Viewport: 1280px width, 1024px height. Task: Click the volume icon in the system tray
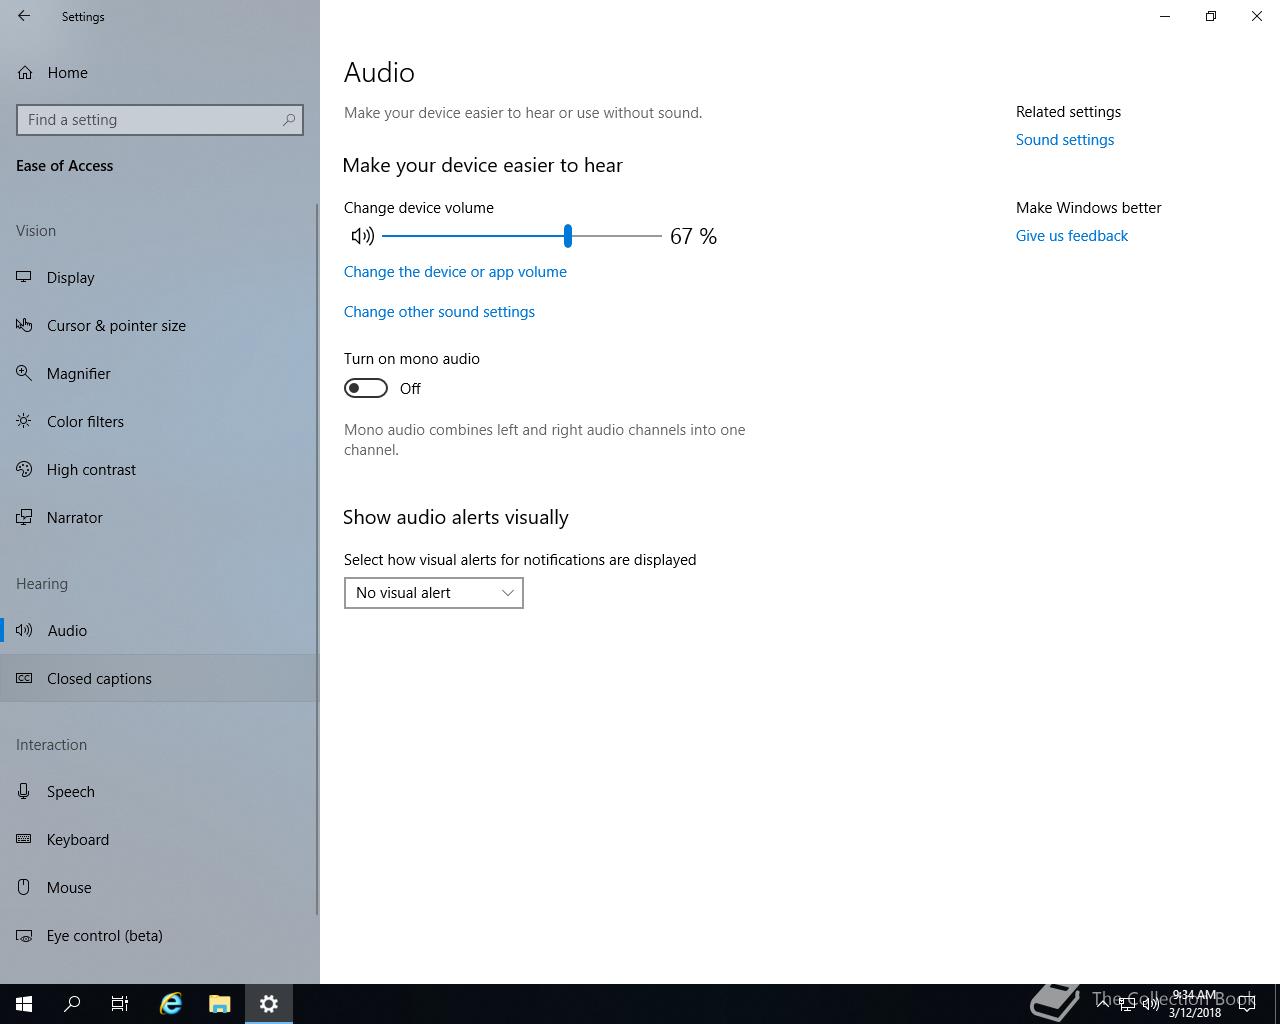point(1151,1004)
